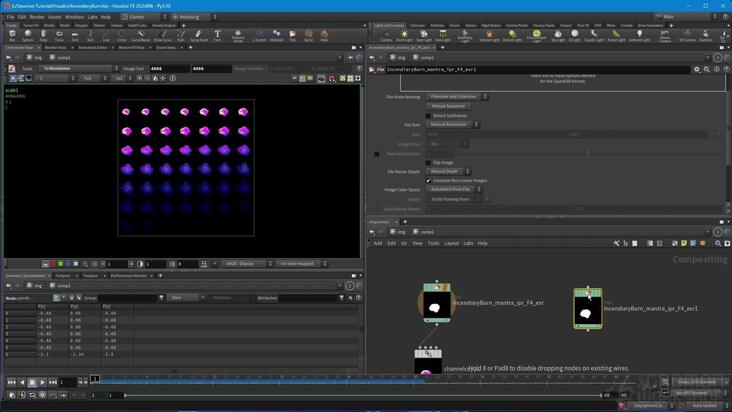Select the Spiral shelf tool
This screenshot has width=732, height=412.
(x=309, y=35)
